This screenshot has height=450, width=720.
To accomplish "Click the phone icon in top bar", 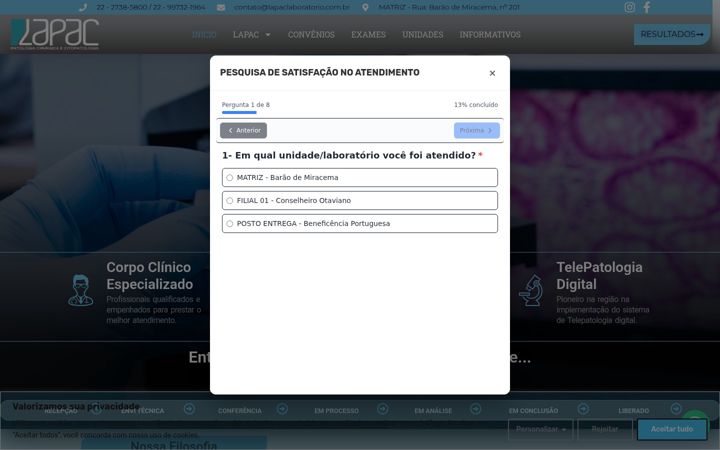I will tap(83, 7).
